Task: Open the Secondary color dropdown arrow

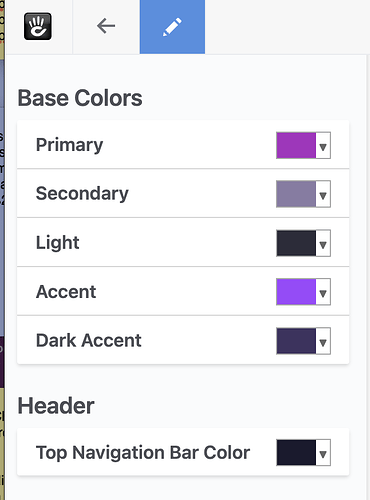Action: pos(323,194)
